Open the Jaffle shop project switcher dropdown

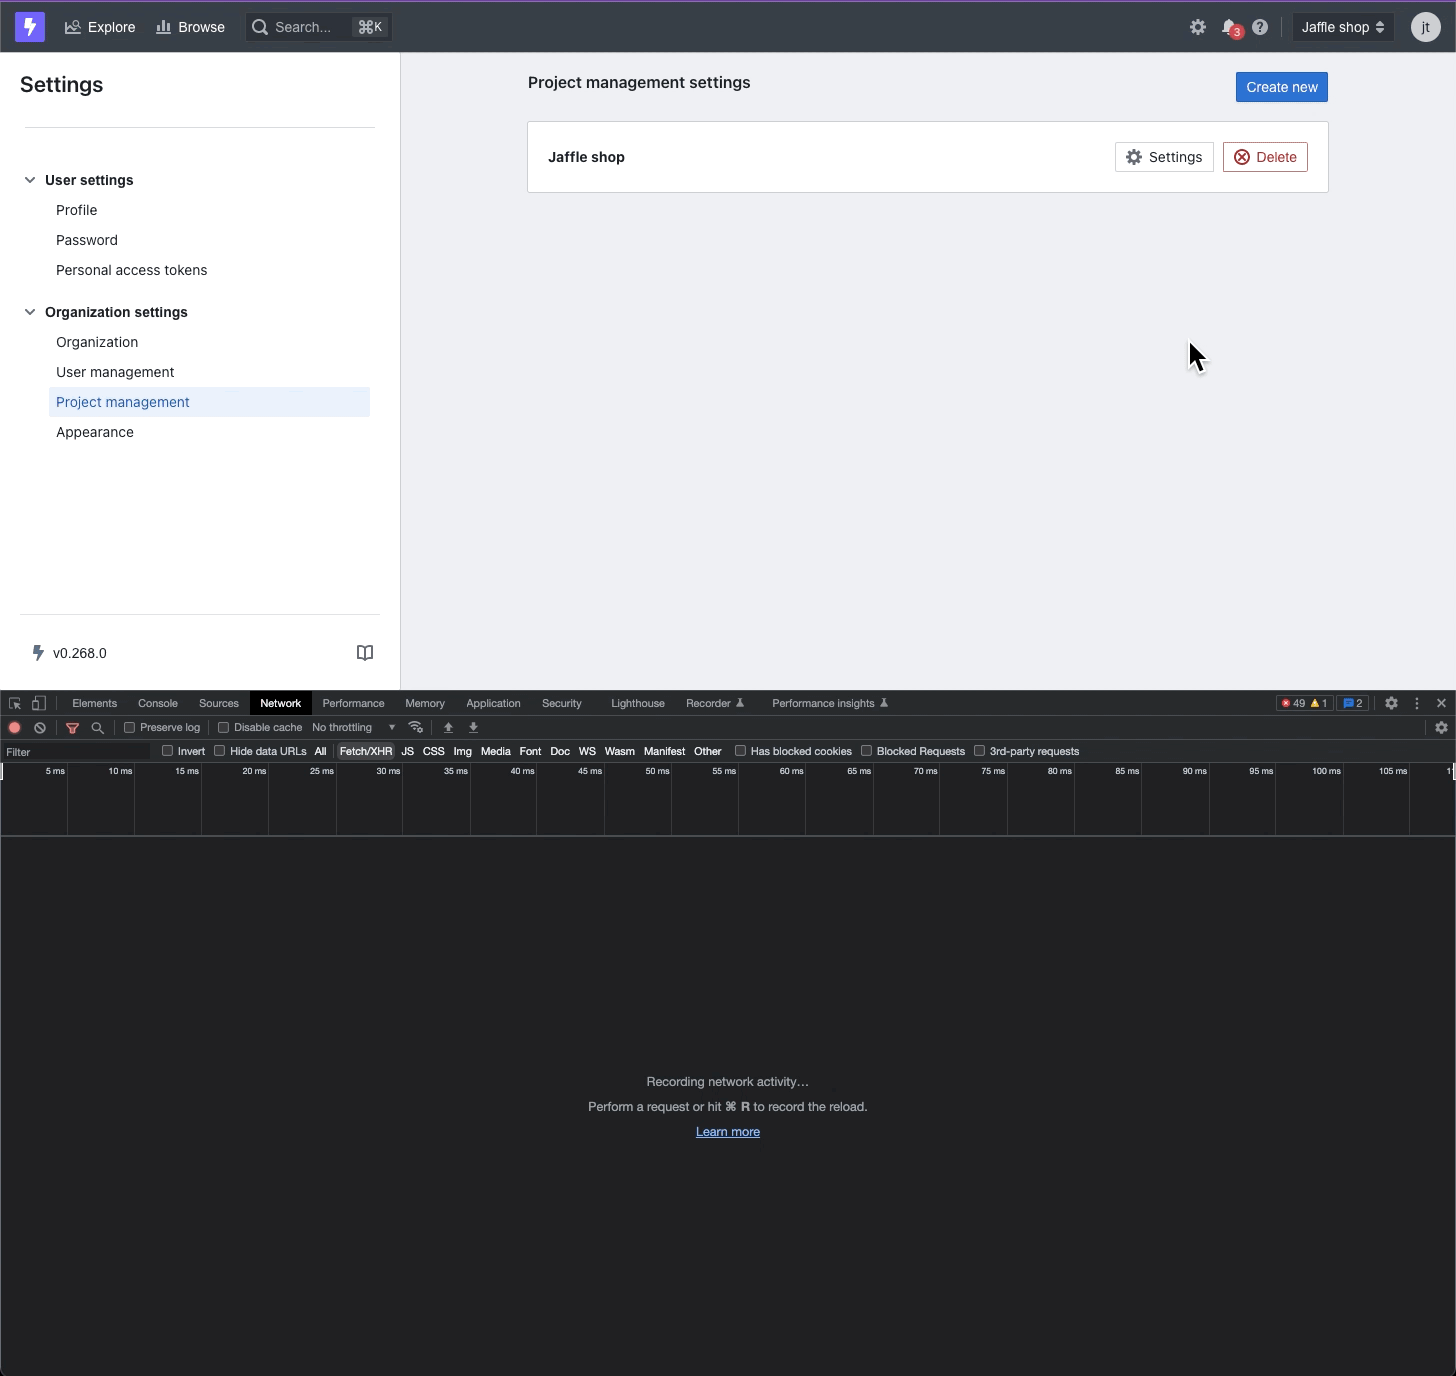click(1342, 27)
